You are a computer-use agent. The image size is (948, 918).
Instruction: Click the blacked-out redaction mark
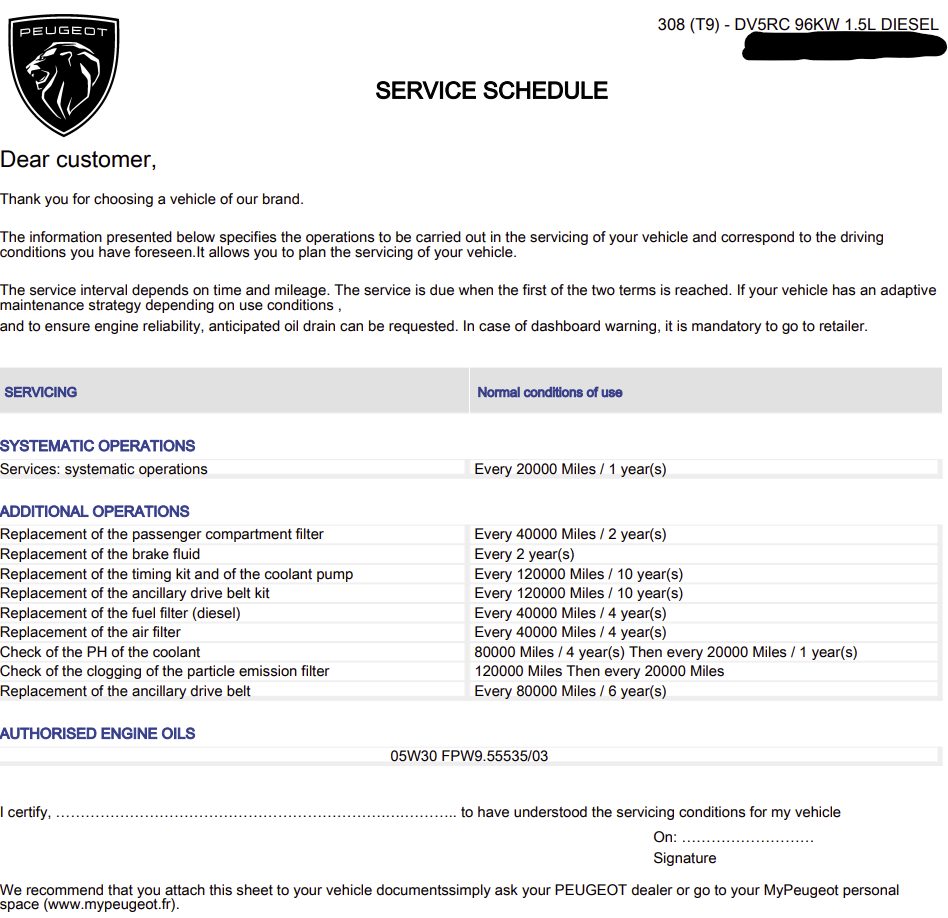coord(843,46)
